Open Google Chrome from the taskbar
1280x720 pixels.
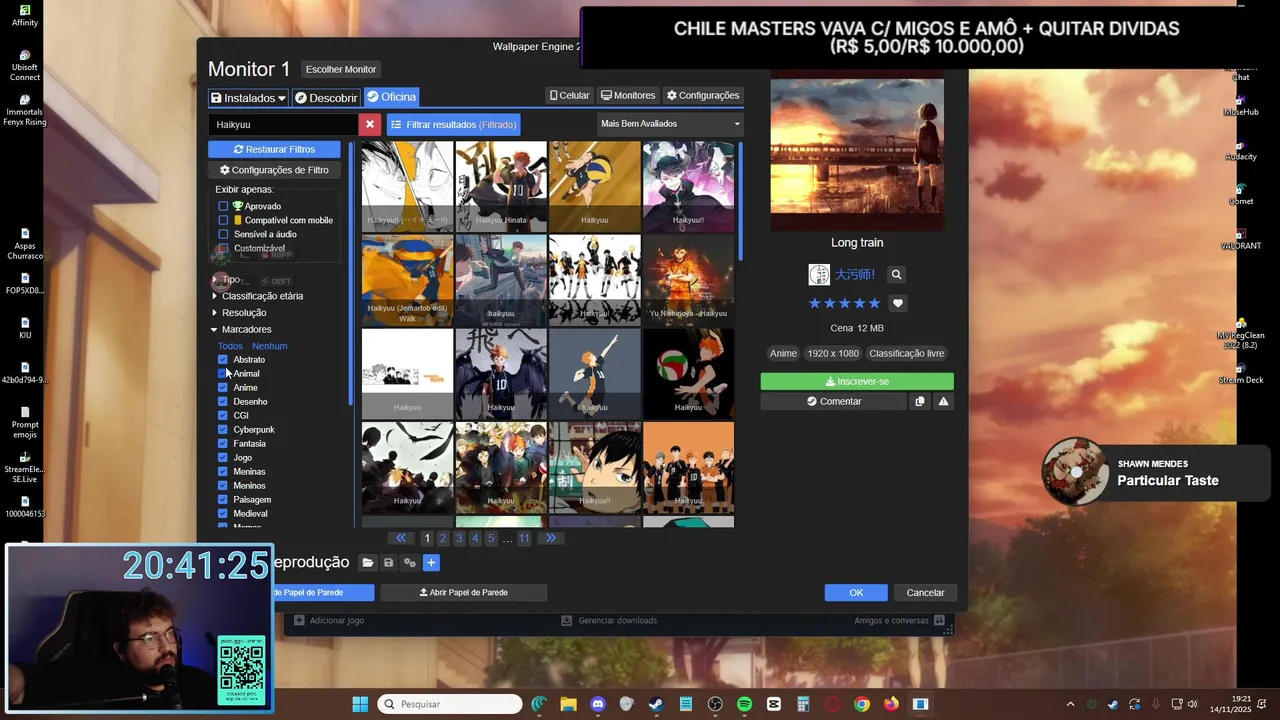[x=862, y=704]
